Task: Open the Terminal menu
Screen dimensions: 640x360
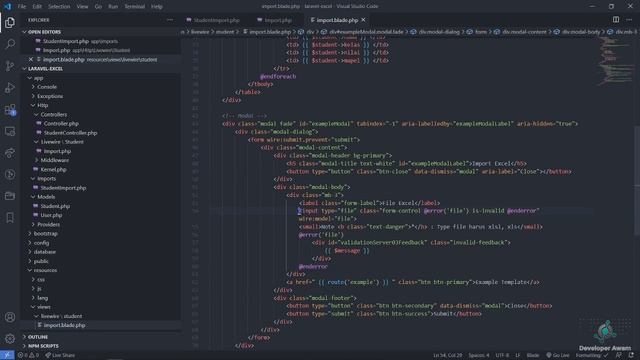Action: 135,7
